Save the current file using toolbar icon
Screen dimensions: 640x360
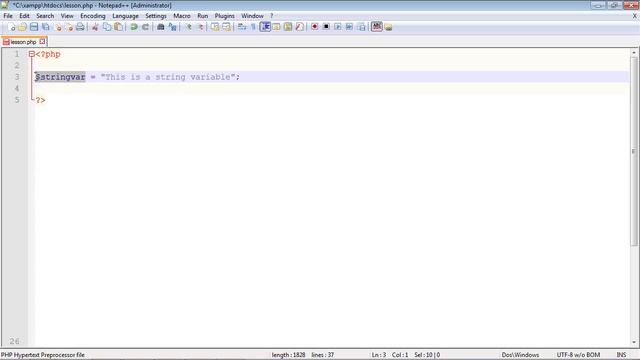[x=34, y=27]
